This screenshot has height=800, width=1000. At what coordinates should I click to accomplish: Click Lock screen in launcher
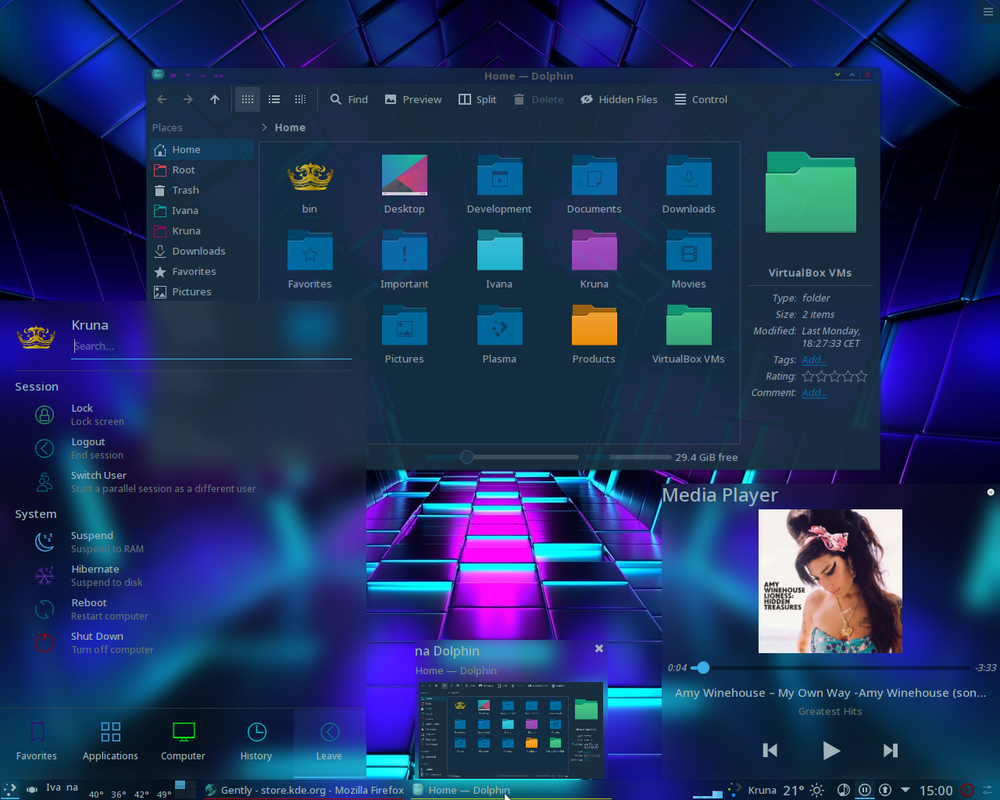pyautogui.click(x=98, y=415)
